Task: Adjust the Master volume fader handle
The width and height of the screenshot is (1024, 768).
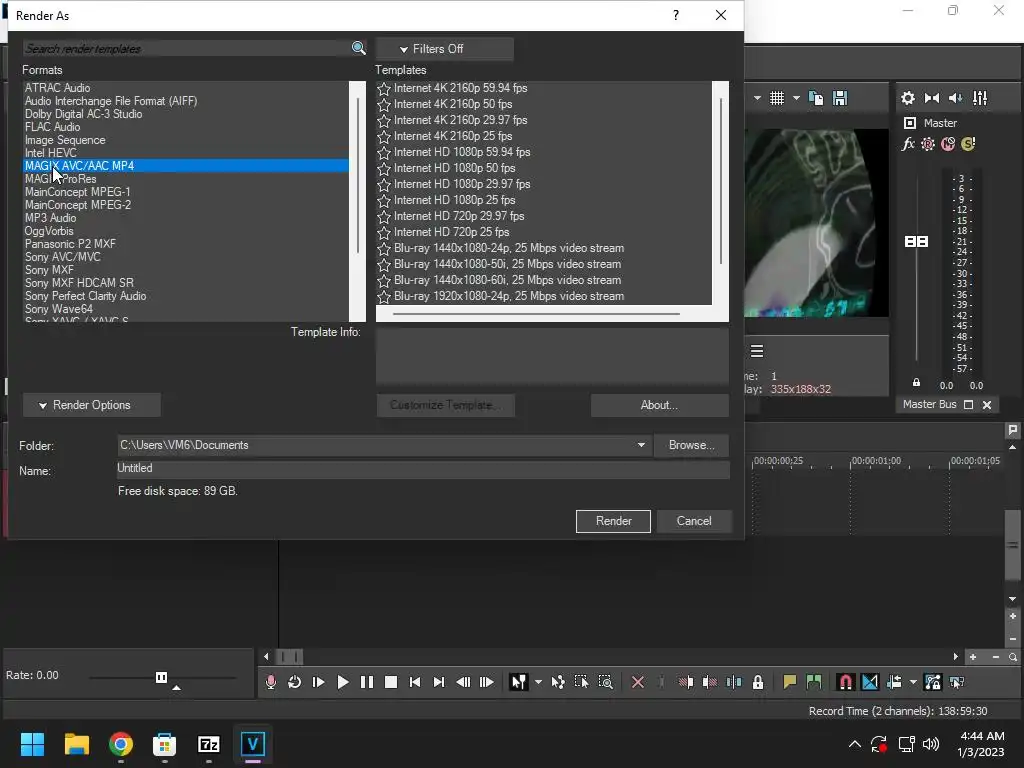Action: point(916,242)
